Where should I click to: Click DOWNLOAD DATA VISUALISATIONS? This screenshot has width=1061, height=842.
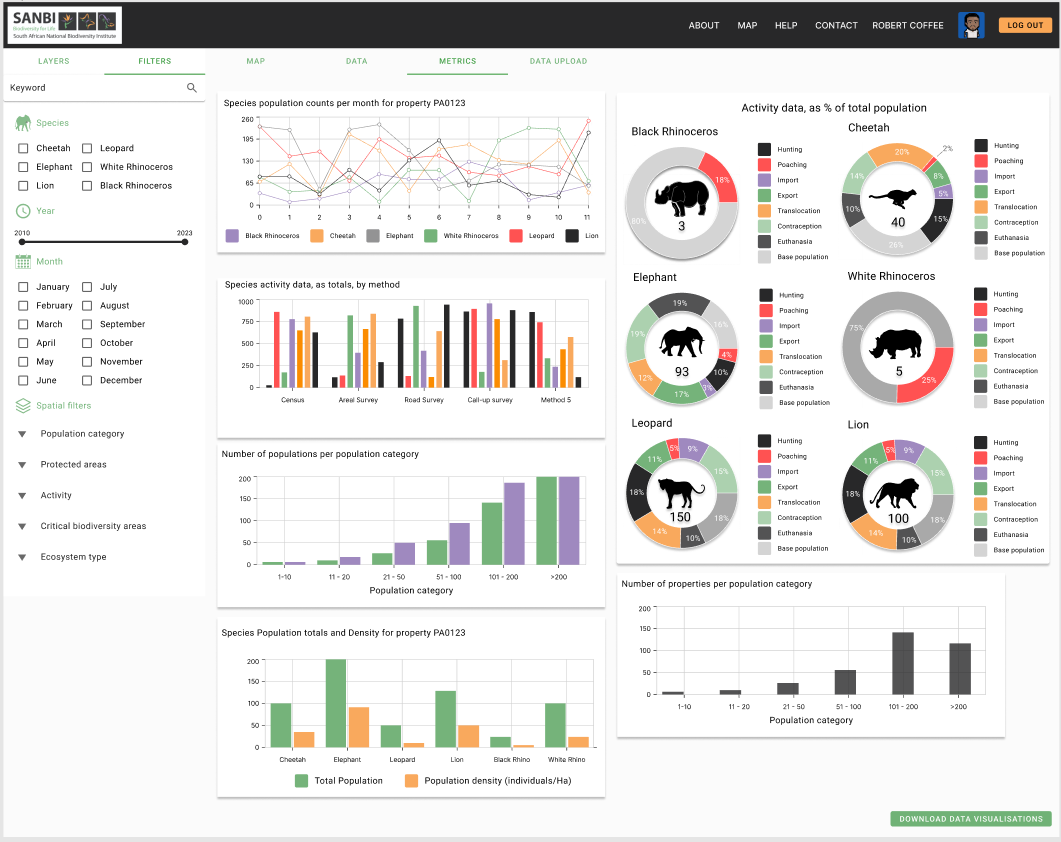coord(969,818)
